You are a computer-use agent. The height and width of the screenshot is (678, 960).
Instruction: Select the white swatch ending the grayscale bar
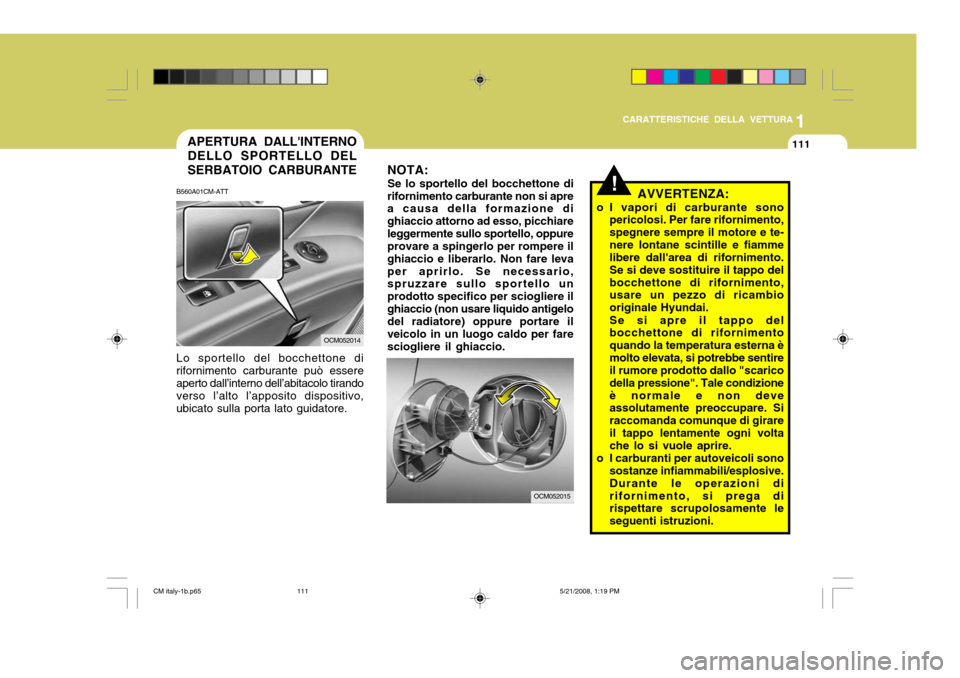(x=320, y=77)
